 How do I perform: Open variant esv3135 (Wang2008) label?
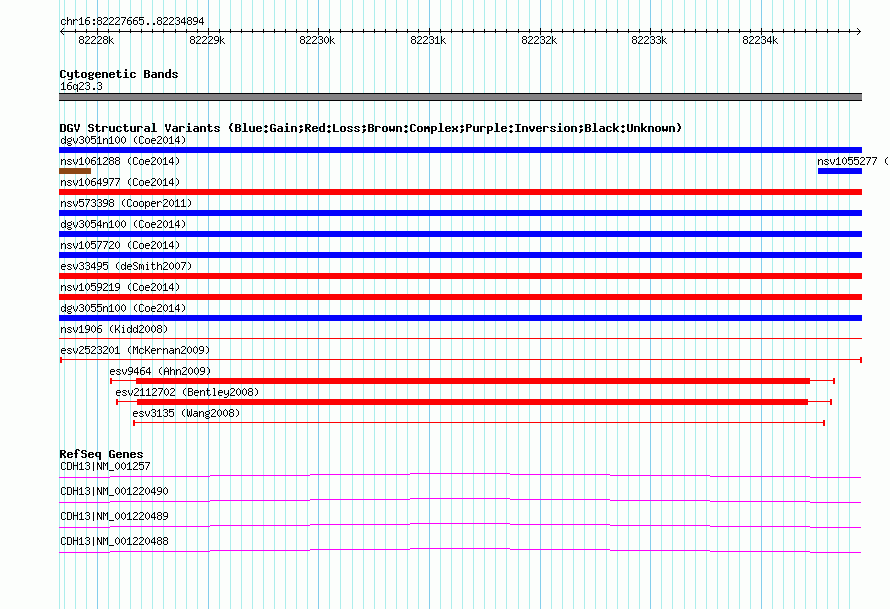186,413
